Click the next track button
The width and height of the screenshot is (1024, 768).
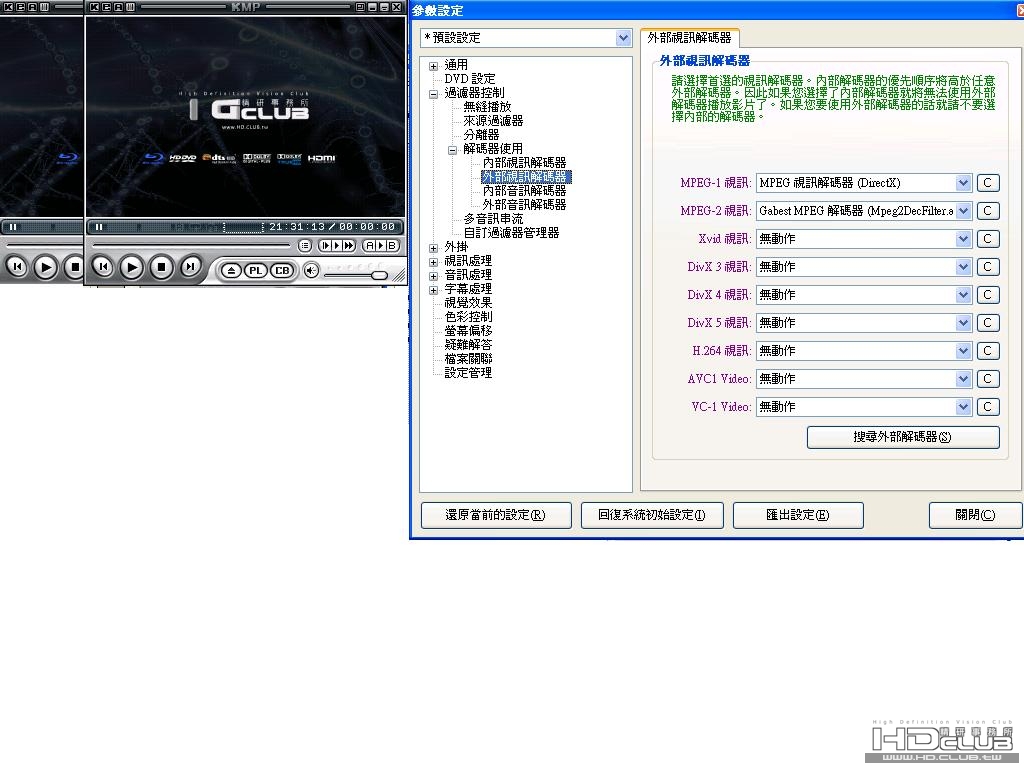(x=190, y=266)
